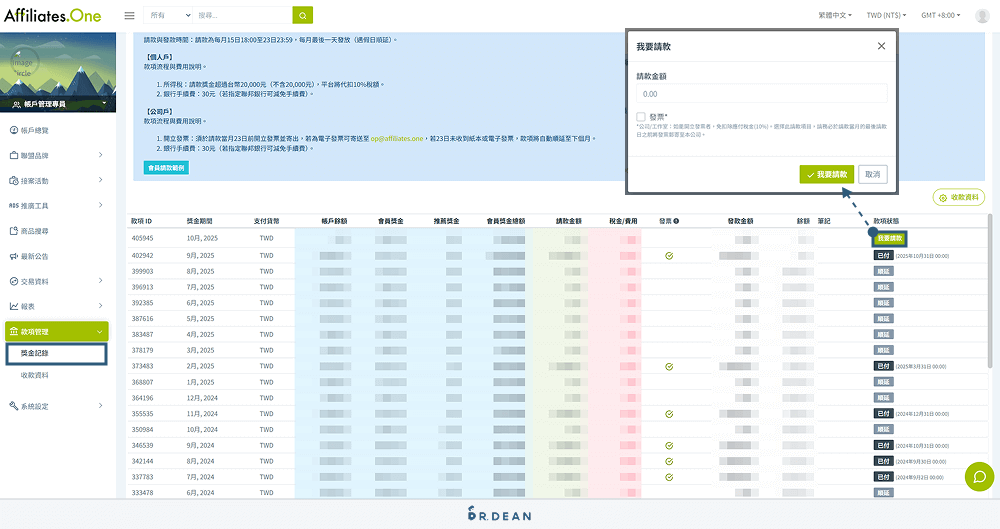Sort by the 款項 ID column header
The image size is (1000, 529).
142,221
